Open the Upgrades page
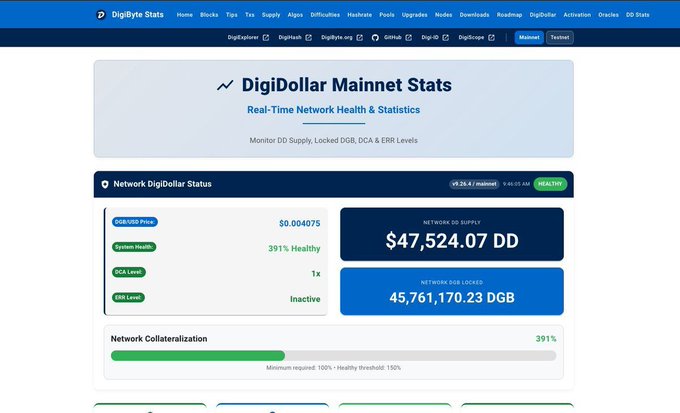The height and width of the screenshot is (413, 680). point(415,15)
